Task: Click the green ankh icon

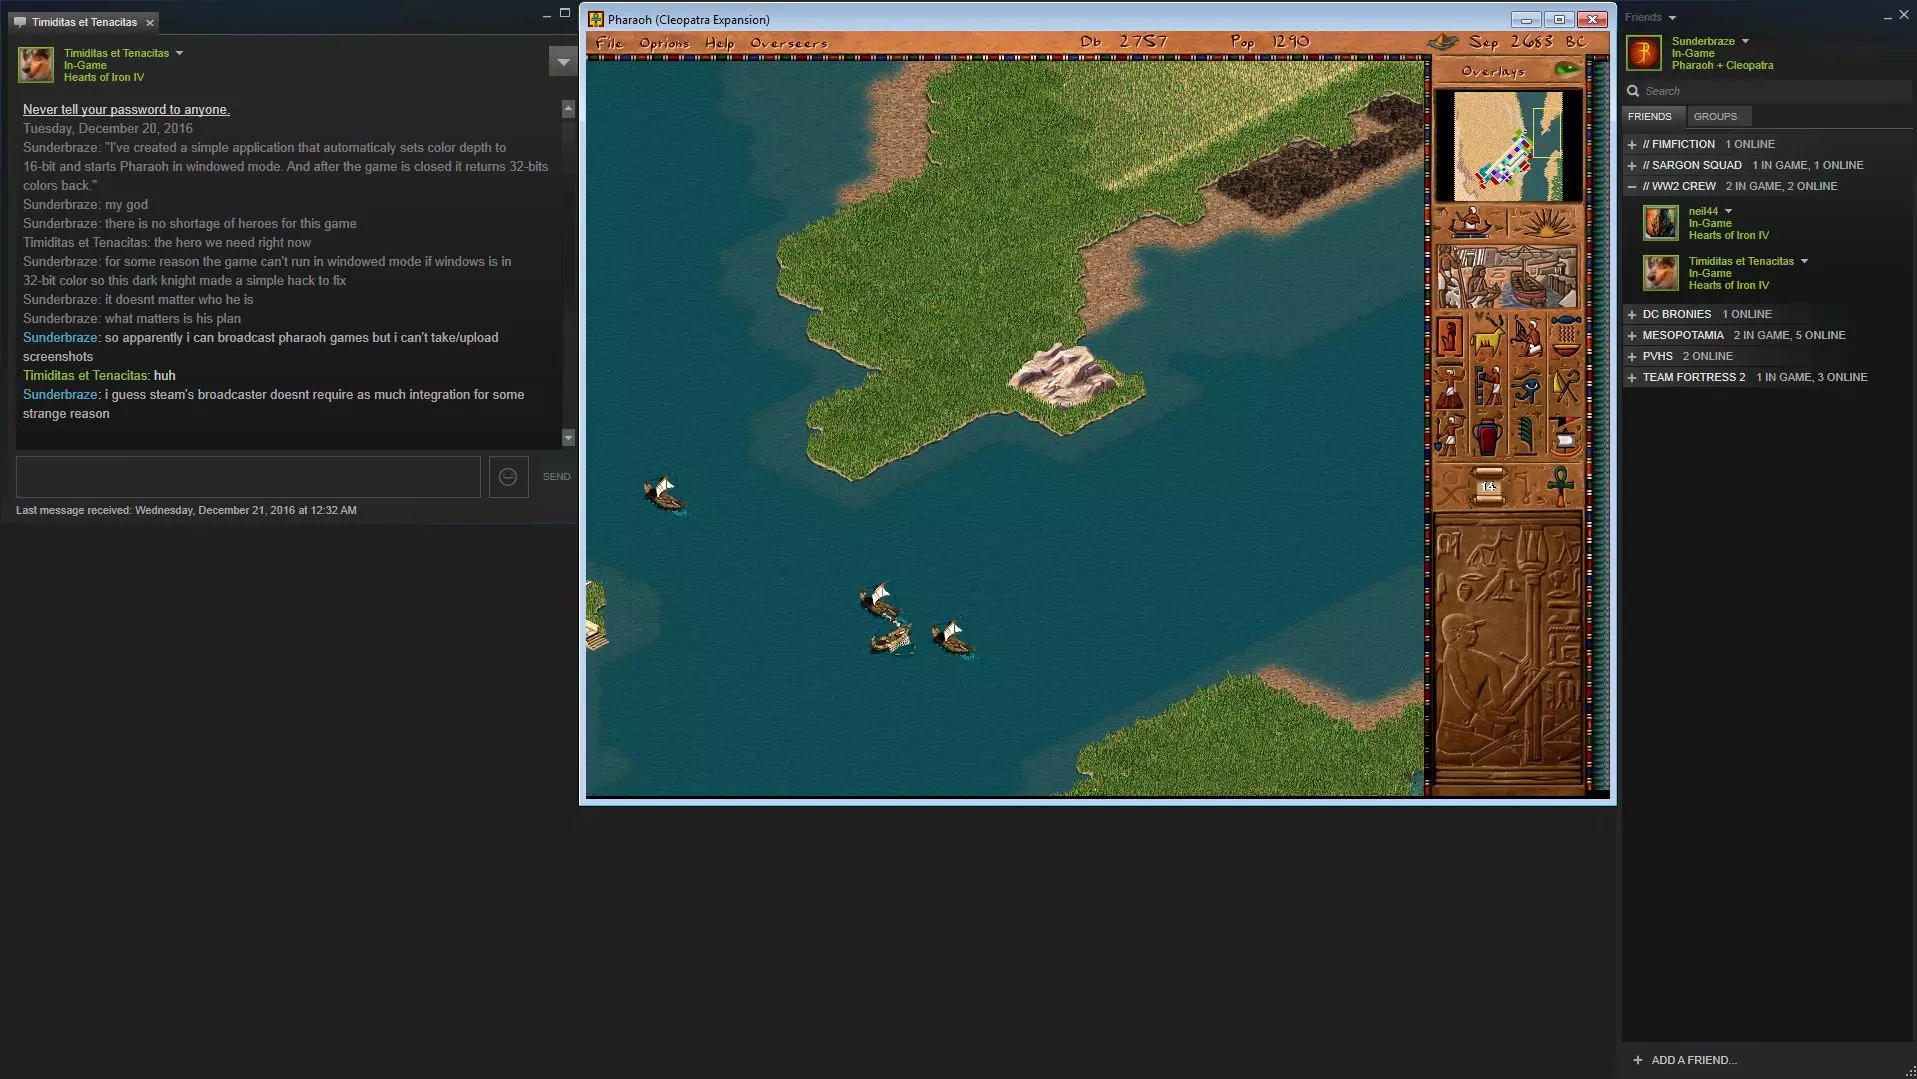Action: tap(1561, 487)
